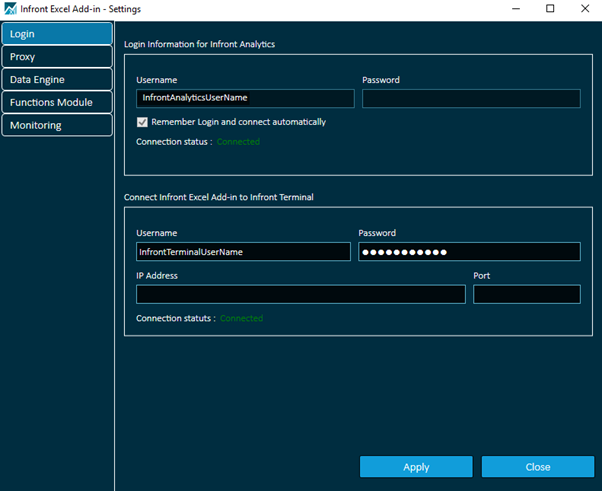Click the Analytics Connected status text
This screenshot has height=491, width=602.
(238, 142)
